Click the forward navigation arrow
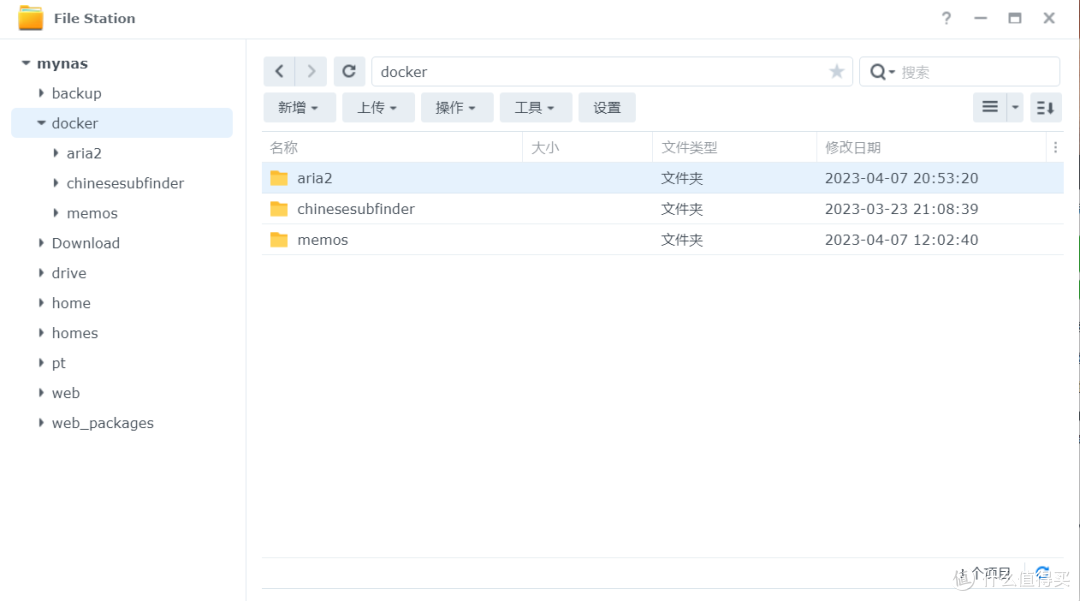The width and height of the screenshot is (1080, 601). [x=311, y=71]
